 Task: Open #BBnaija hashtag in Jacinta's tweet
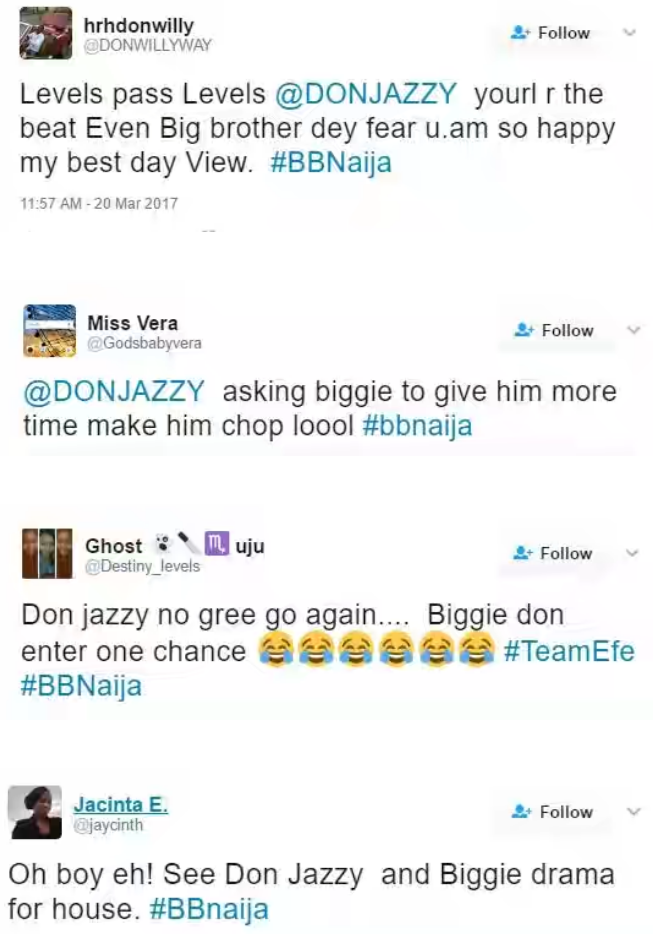tap(209, 909)
